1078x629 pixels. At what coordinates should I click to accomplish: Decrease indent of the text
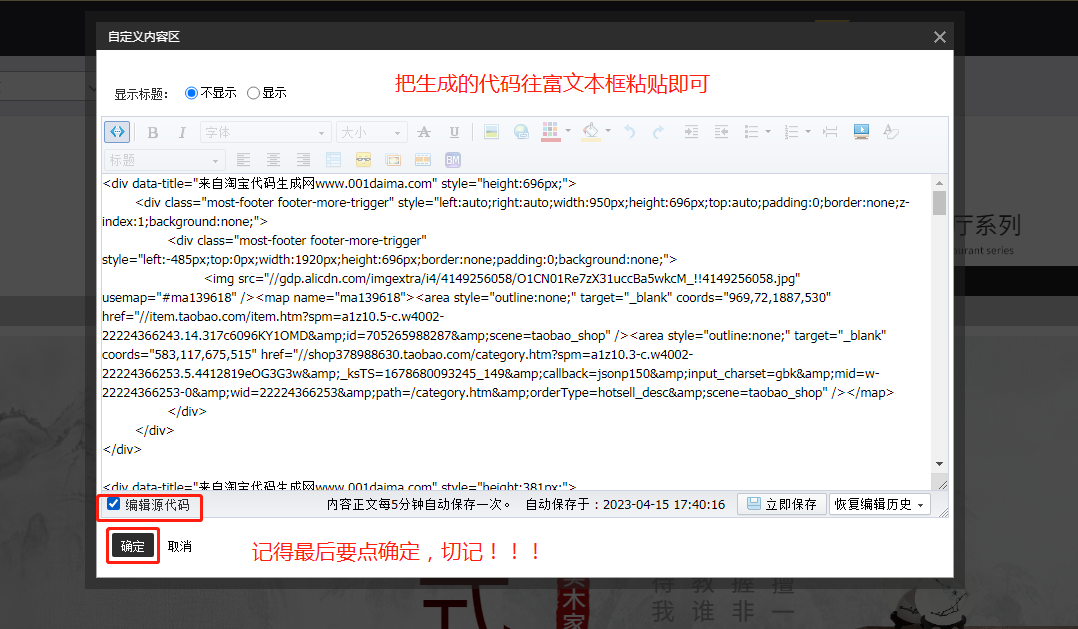tap(720, 132)
